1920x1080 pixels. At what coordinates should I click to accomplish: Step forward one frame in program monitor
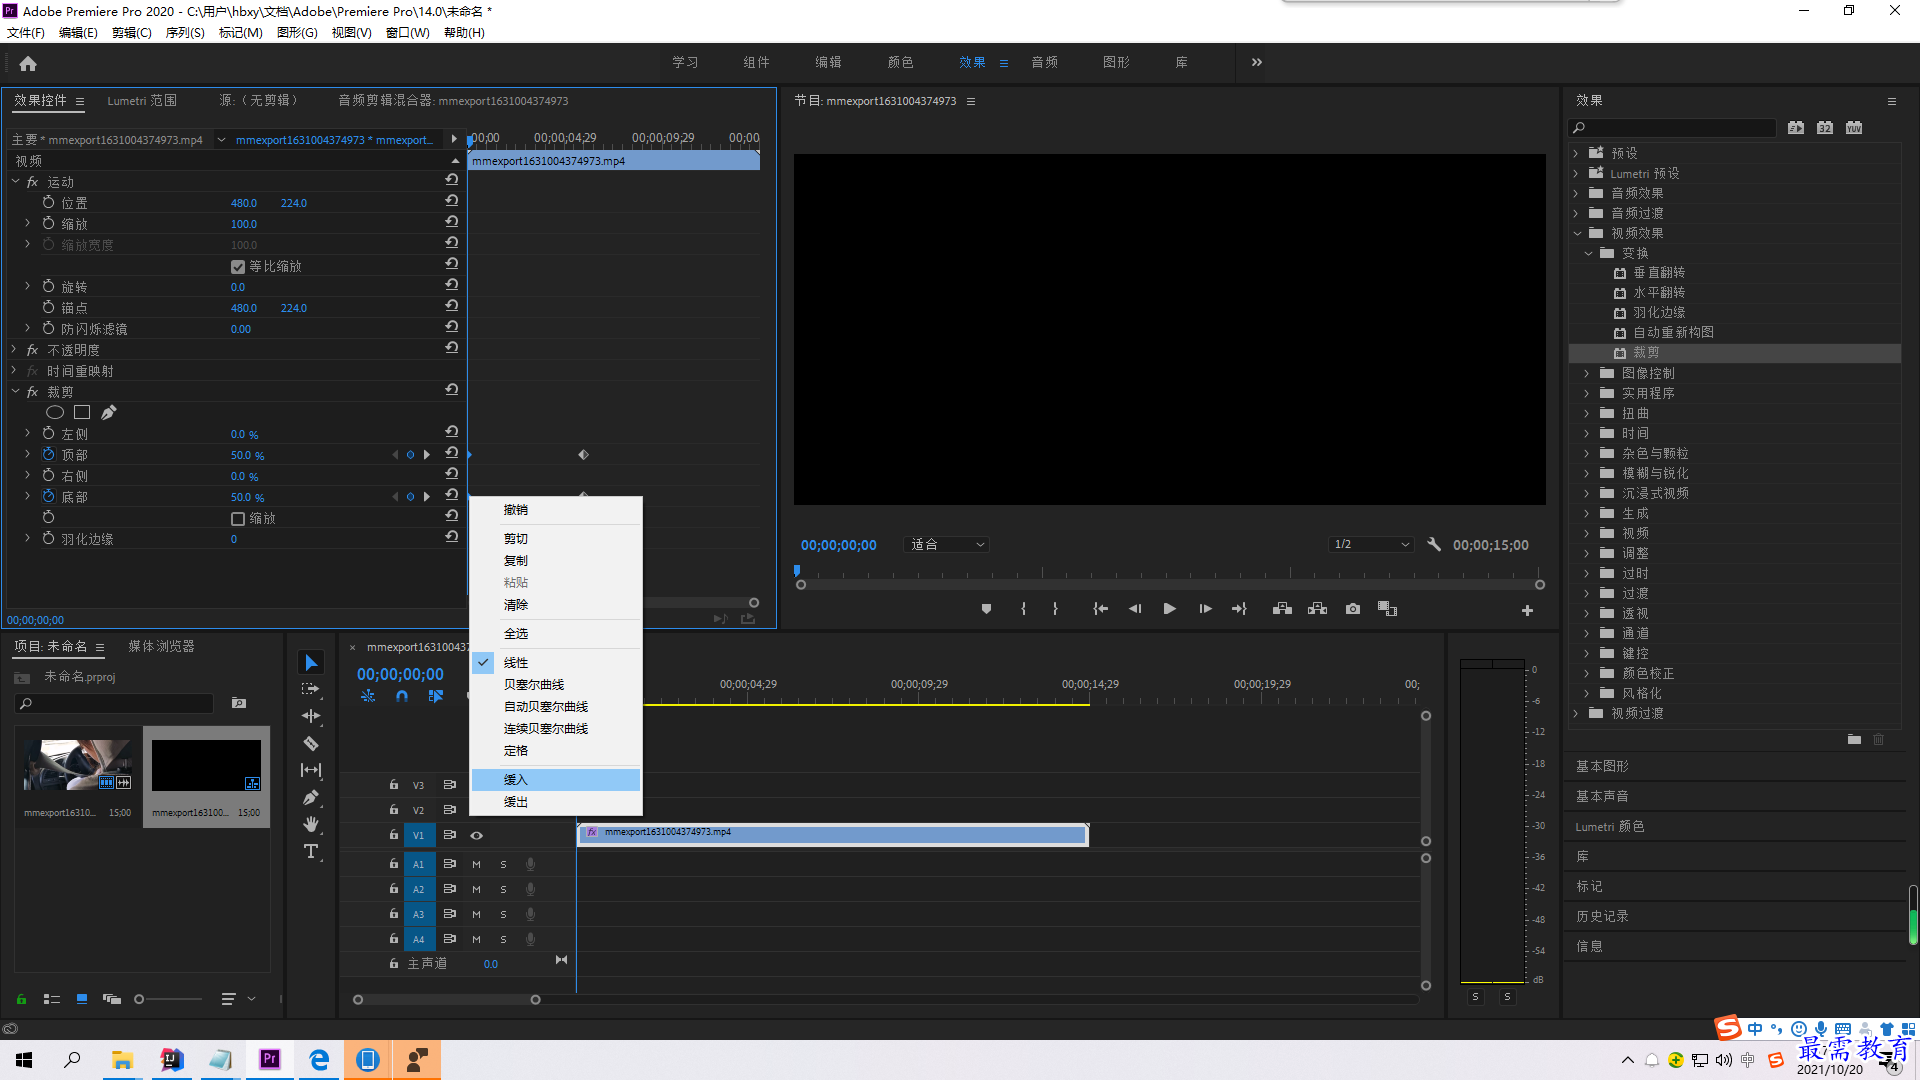tap(1205, 609)
